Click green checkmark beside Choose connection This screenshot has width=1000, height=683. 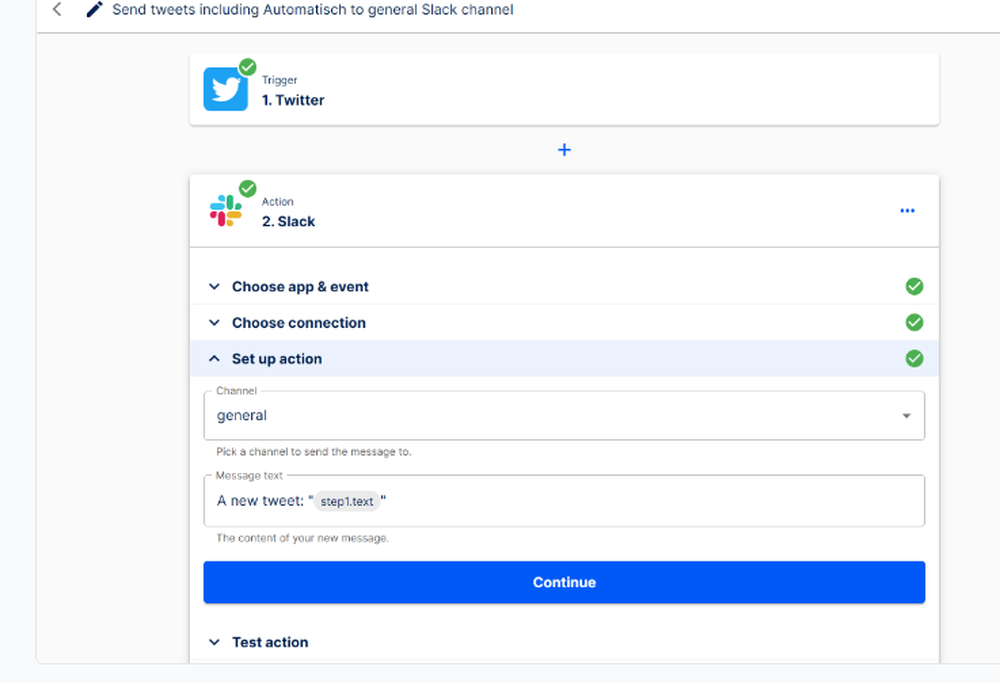click(914, 323)
